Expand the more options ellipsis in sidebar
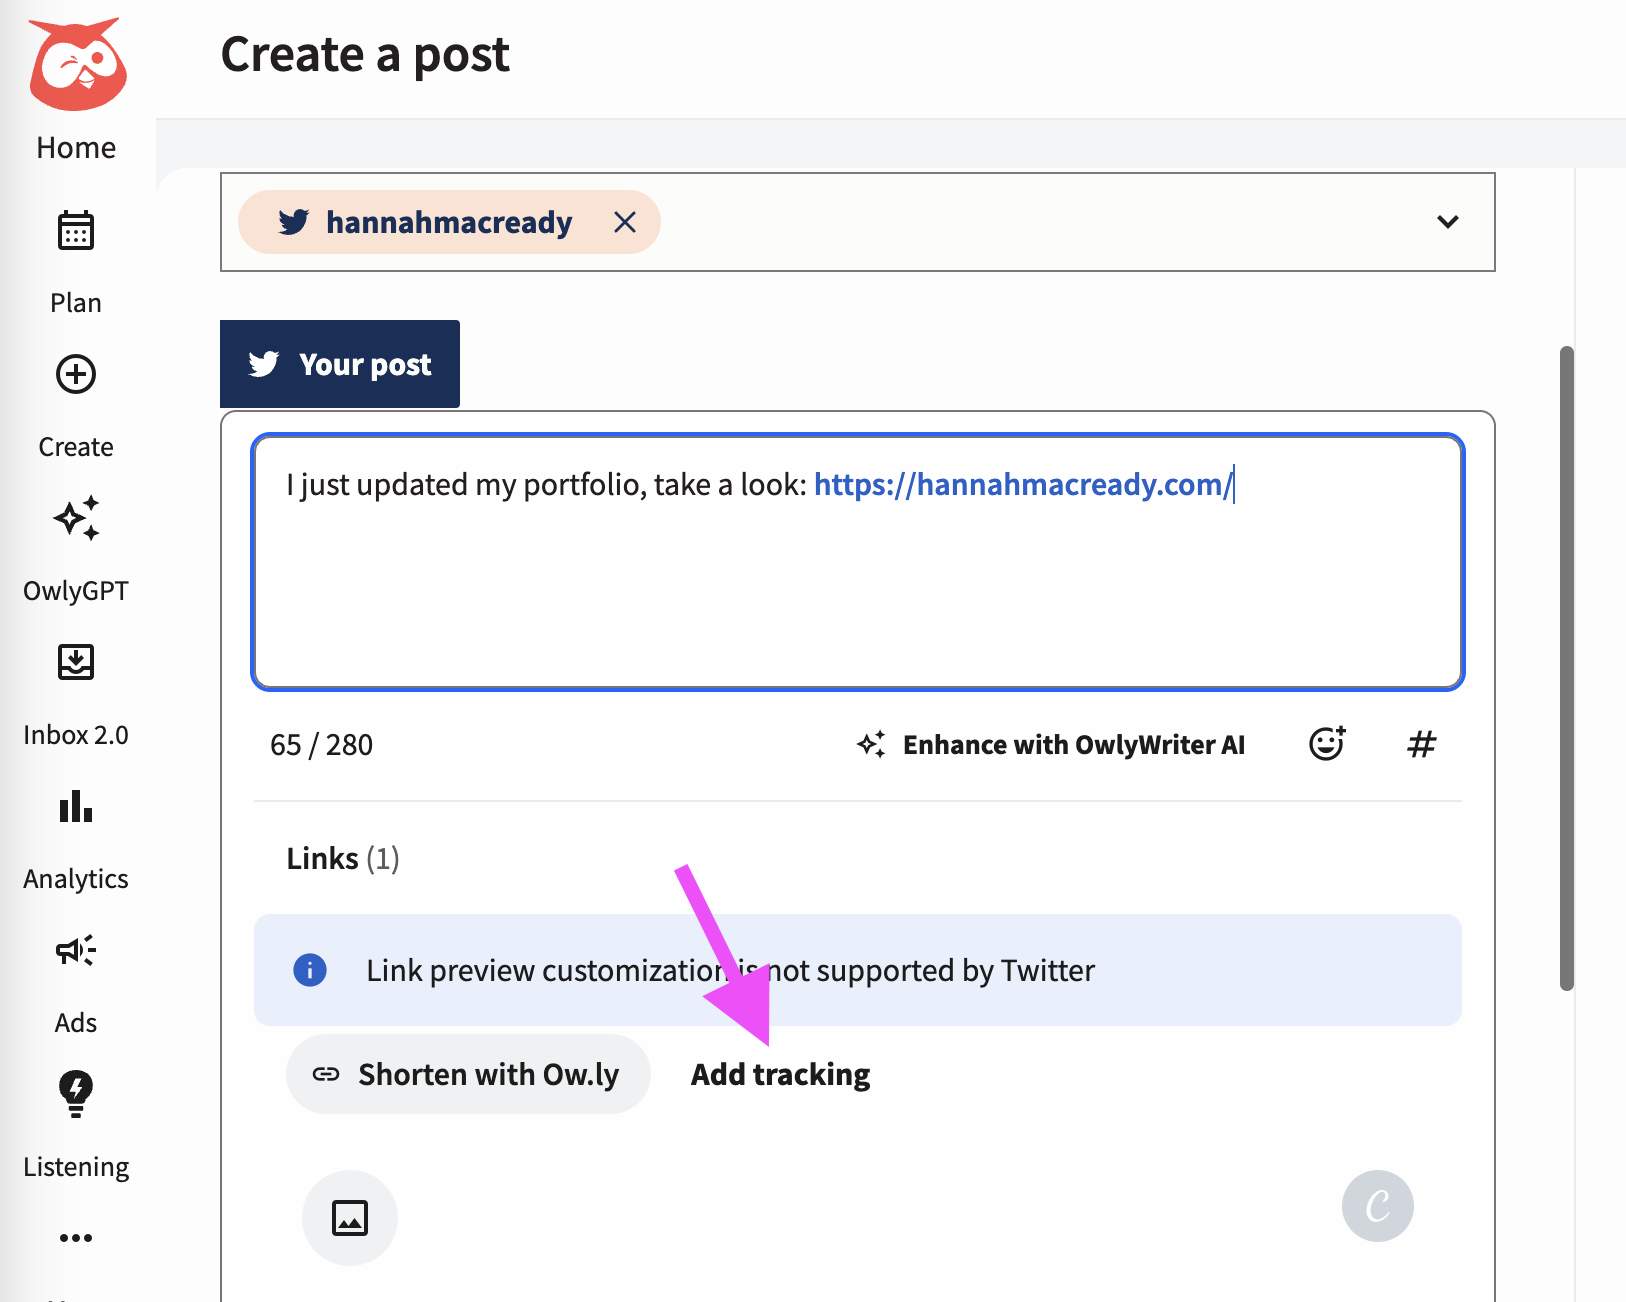 (75, 1237)
